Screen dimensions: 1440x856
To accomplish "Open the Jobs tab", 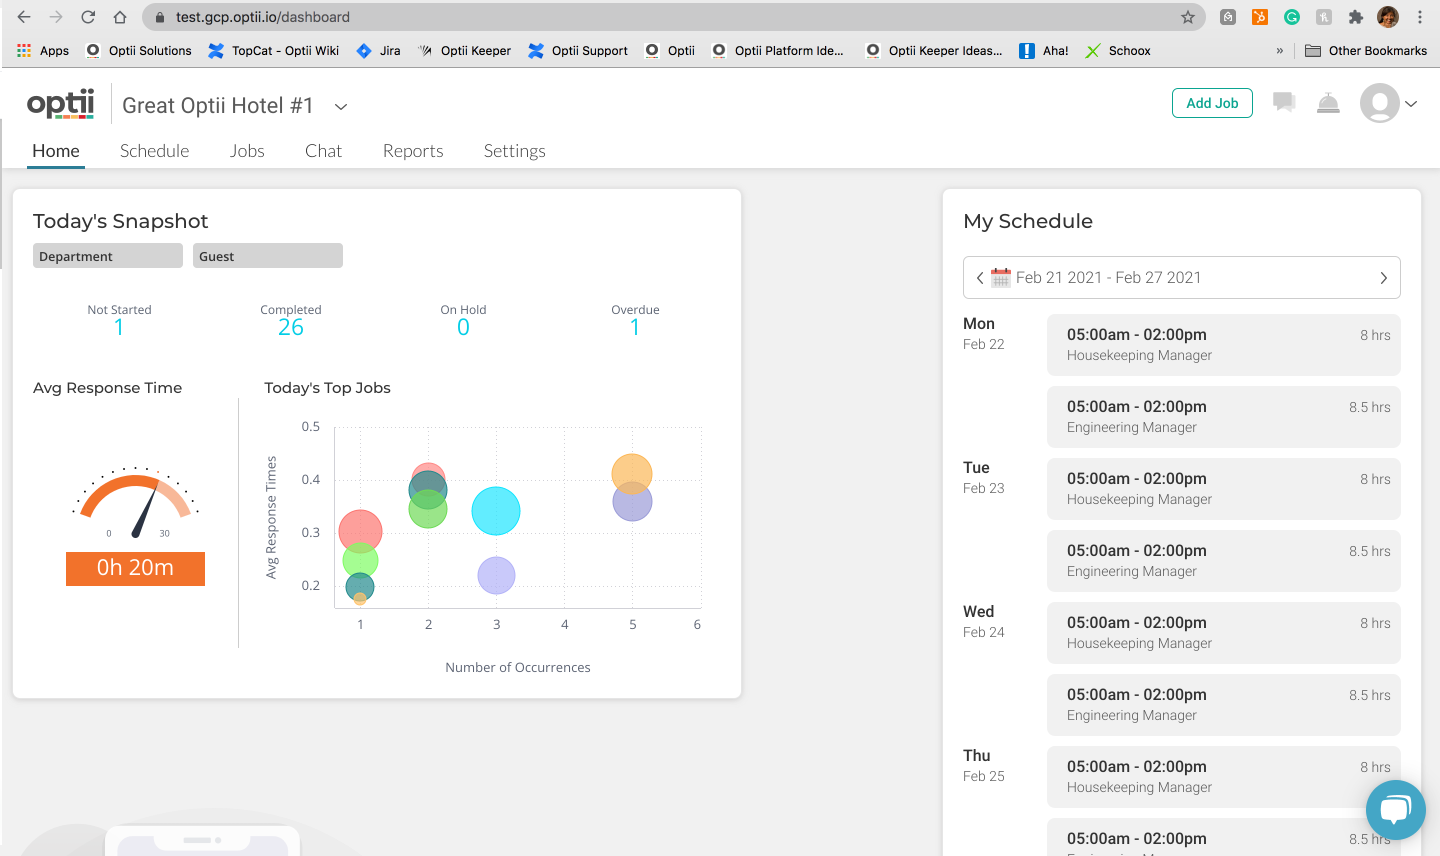I will (x=247, y=151).
